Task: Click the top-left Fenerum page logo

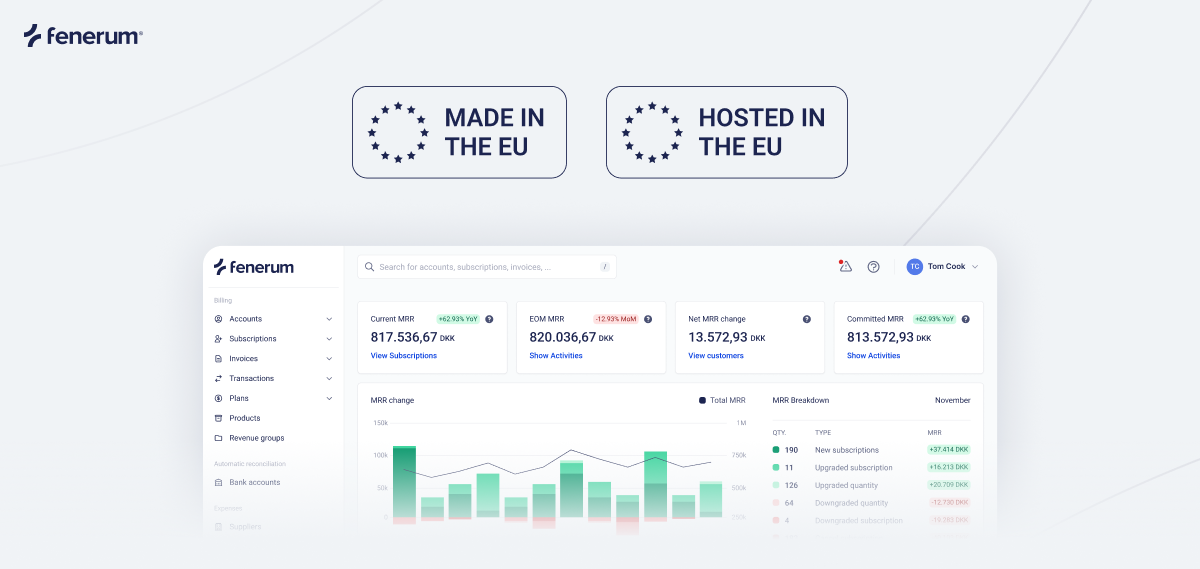Action: [x=83, y=36]
